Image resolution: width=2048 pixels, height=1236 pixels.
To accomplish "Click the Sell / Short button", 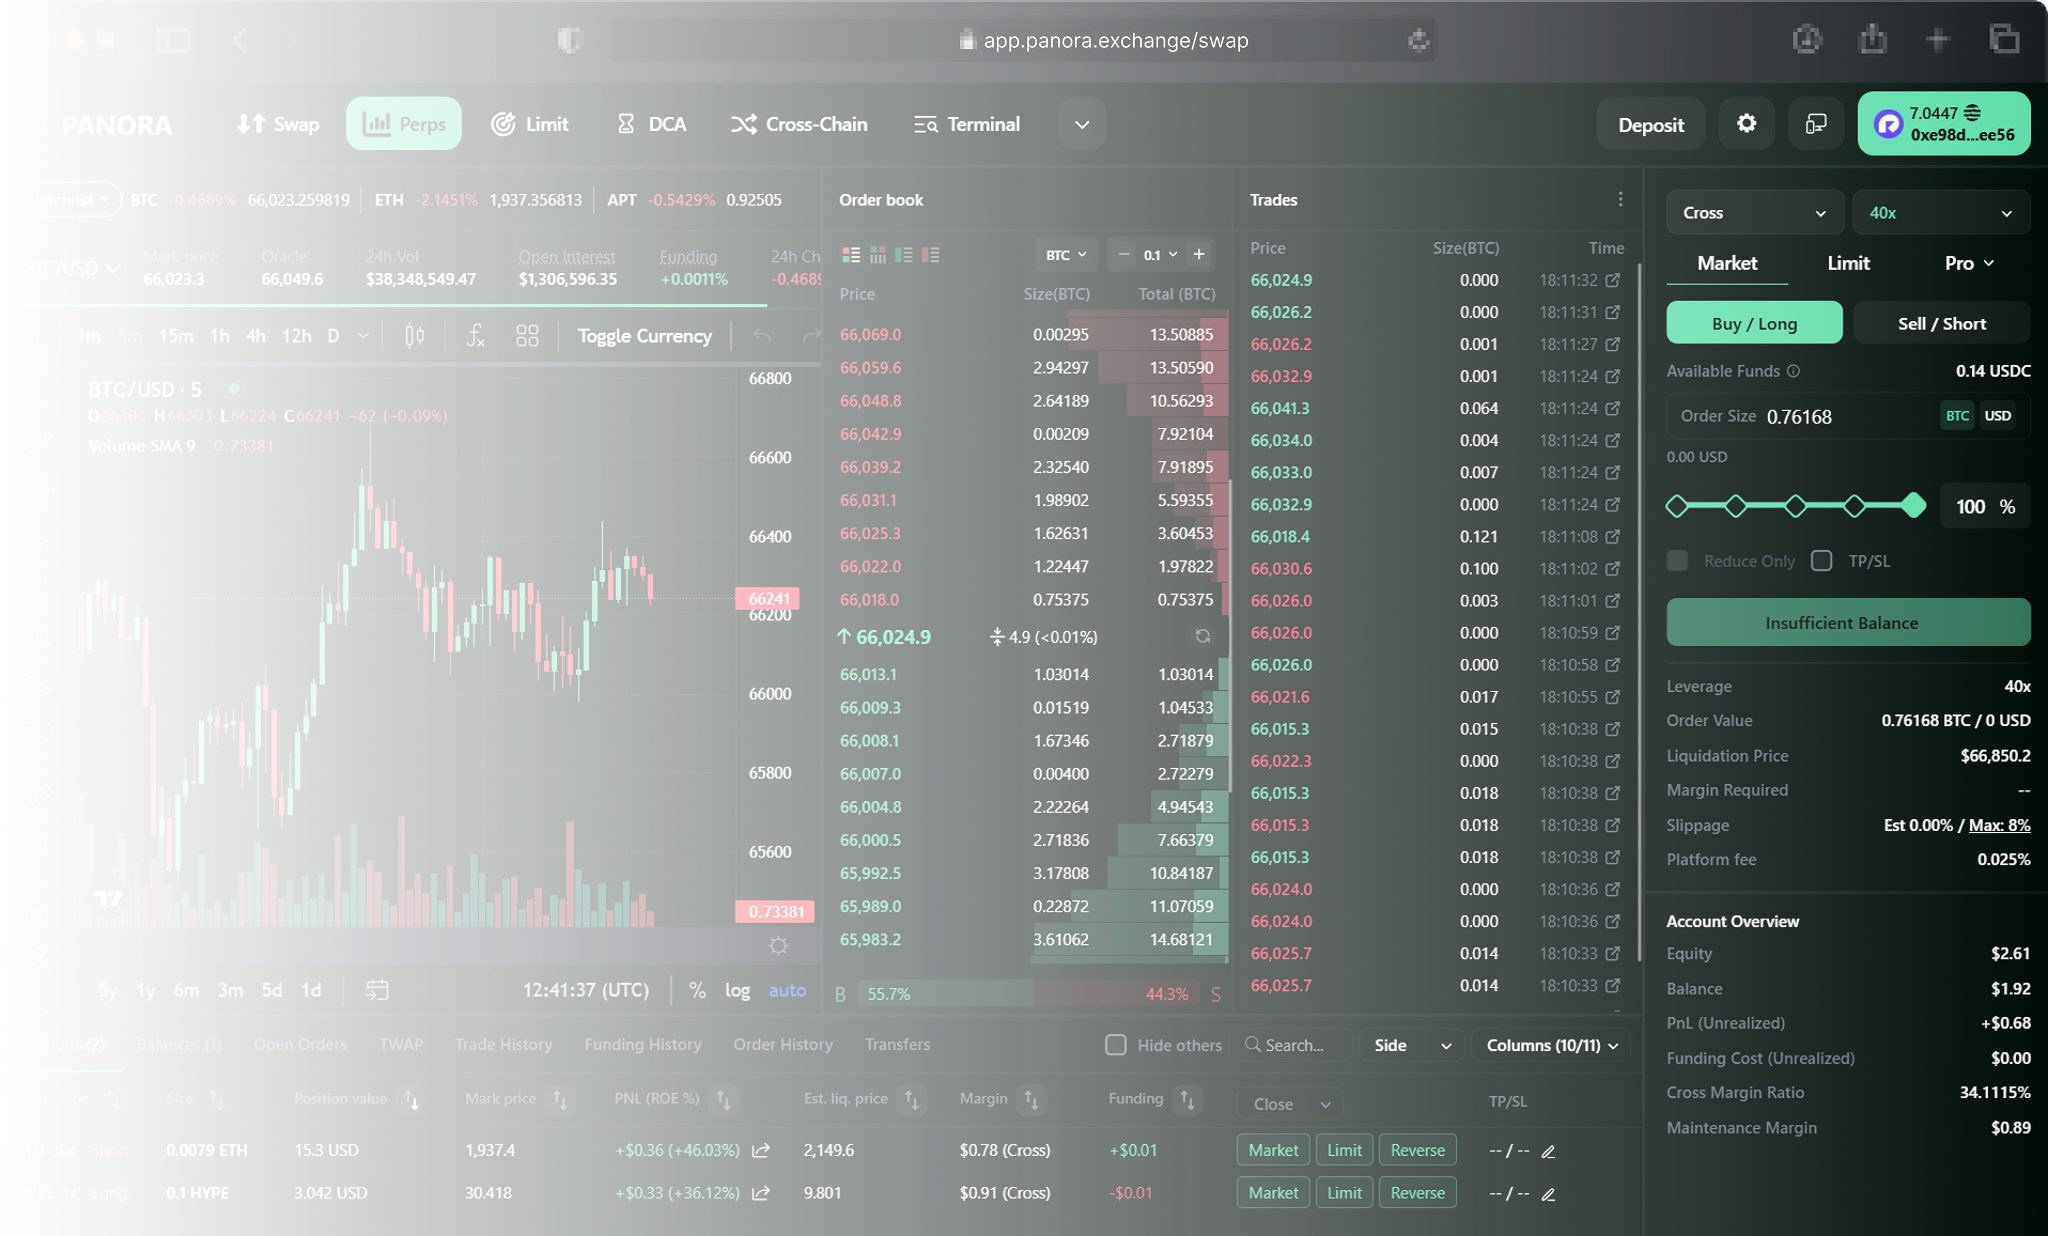I will pyautogui.click(x=1941, y=324).
